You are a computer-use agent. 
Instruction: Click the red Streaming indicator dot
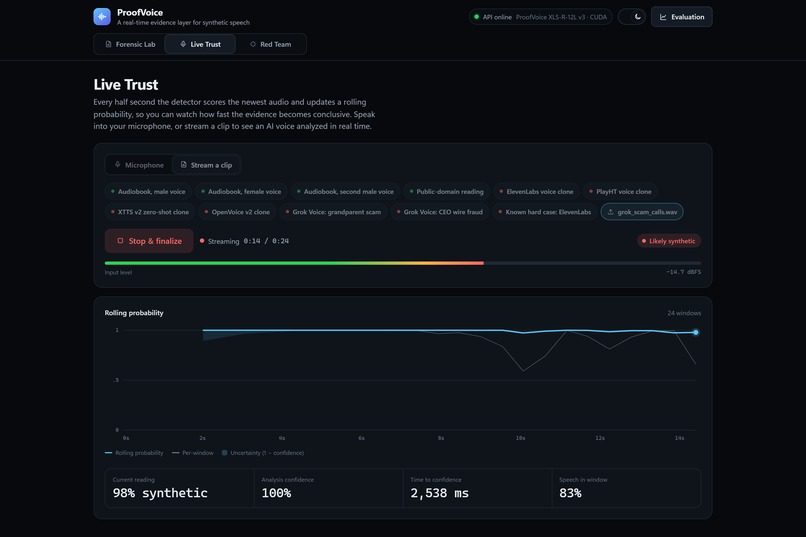(x=202, y=240)
